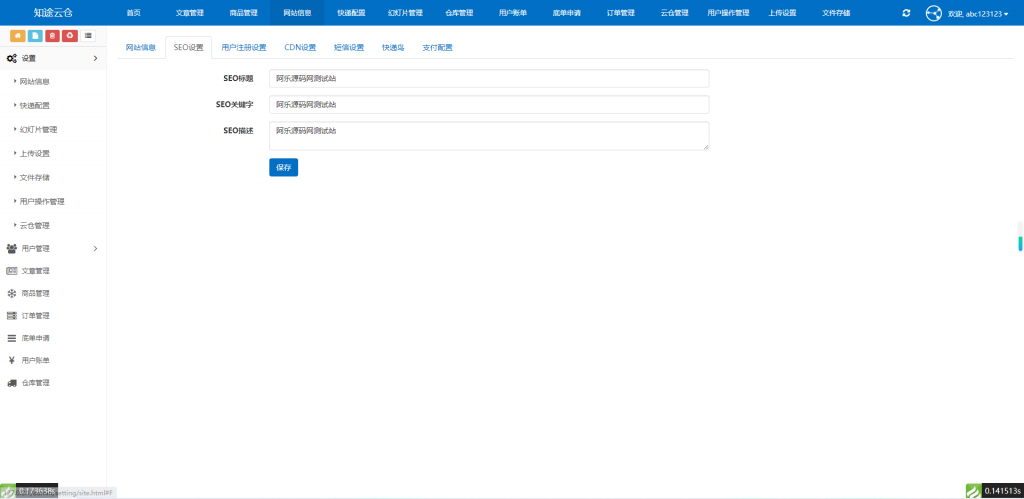
Task: Open the abc123123 user dropdown
Action: 978,13
